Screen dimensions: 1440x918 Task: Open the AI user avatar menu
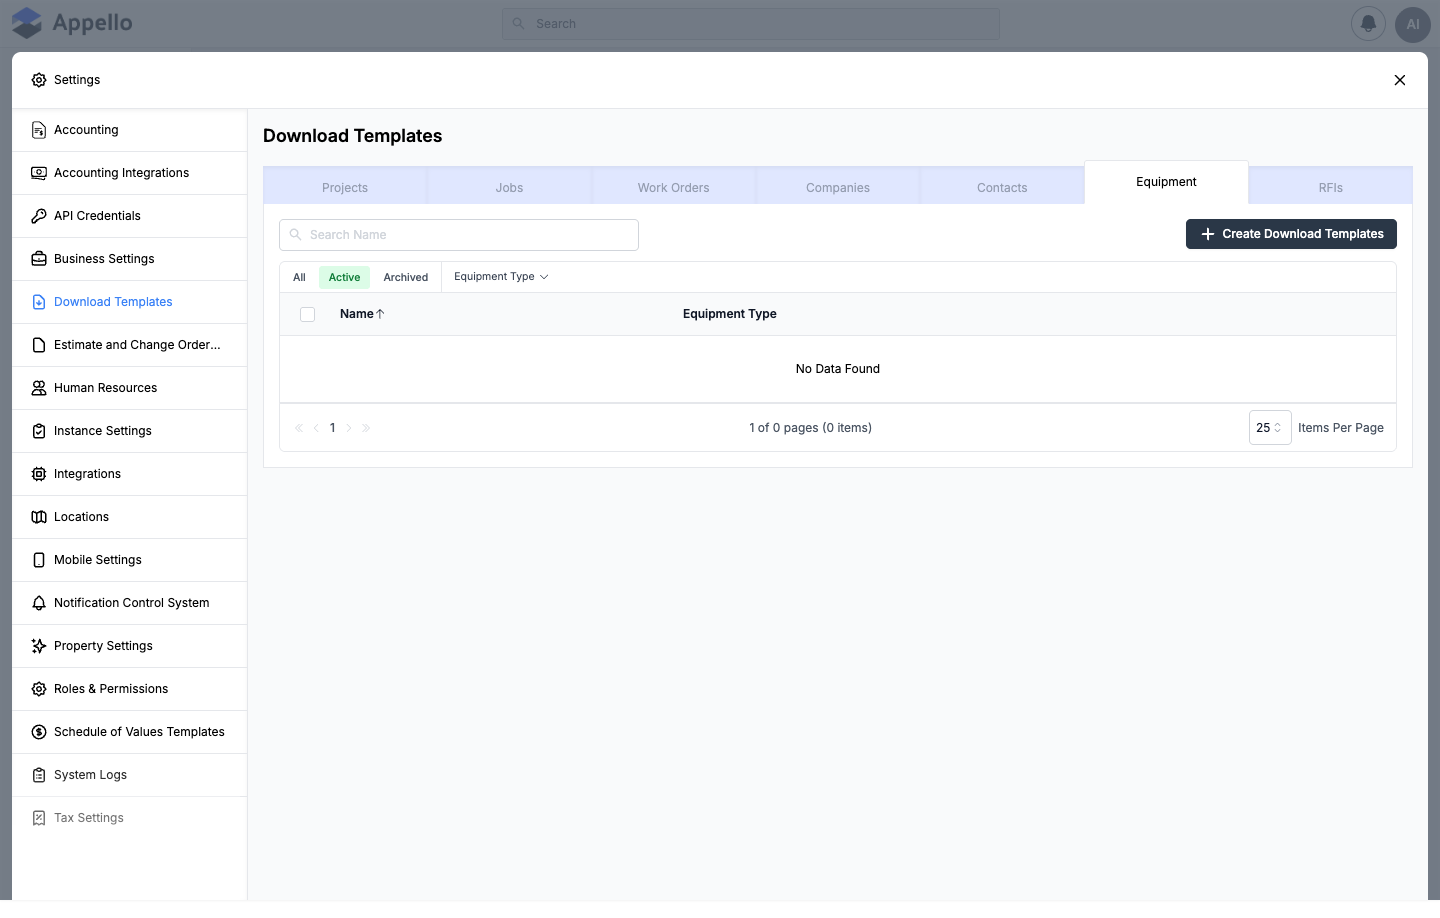point(1413,24)
